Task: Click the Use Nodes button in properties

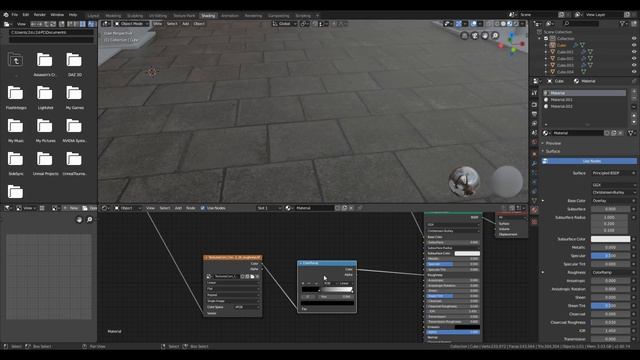Action: (589, 161)
